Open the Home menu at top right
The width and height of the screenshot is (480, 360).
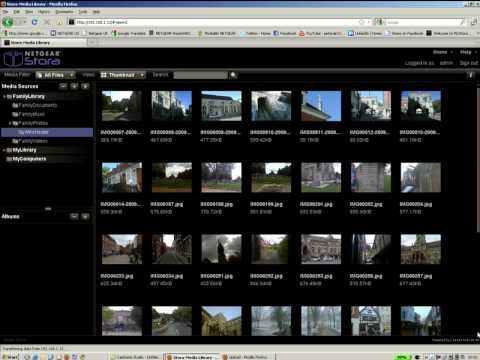pos(443,52)
